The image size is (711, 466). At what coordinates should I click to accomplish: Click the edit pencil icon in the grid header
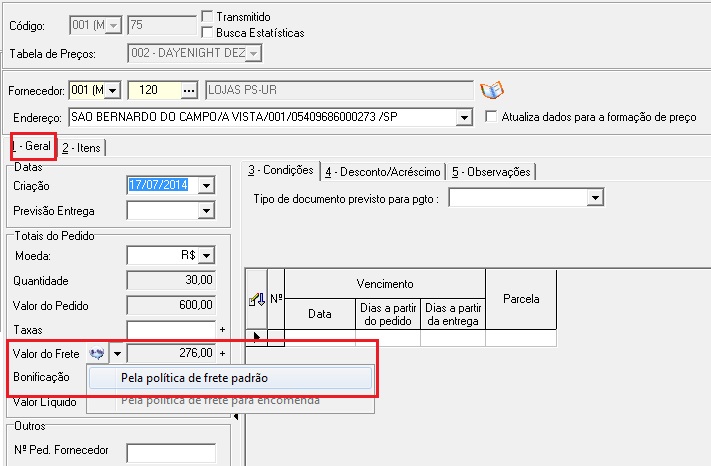coord(257,299)
